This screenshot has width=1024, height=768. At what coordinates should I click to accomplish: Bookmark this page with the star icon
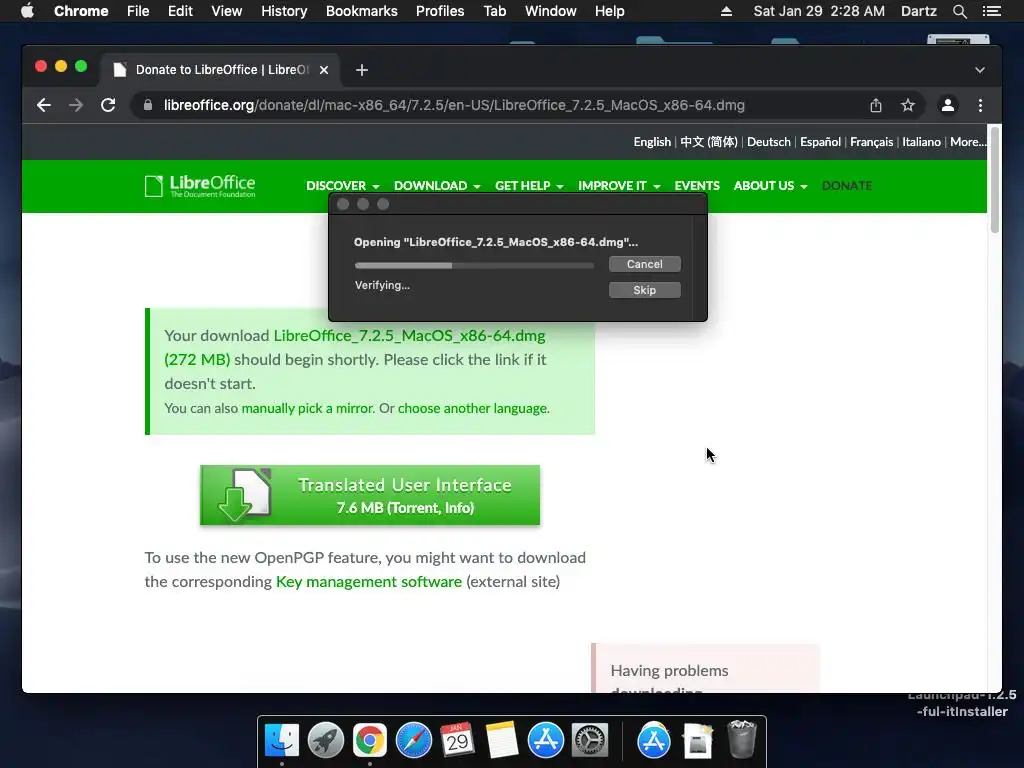tap(908, 105)
